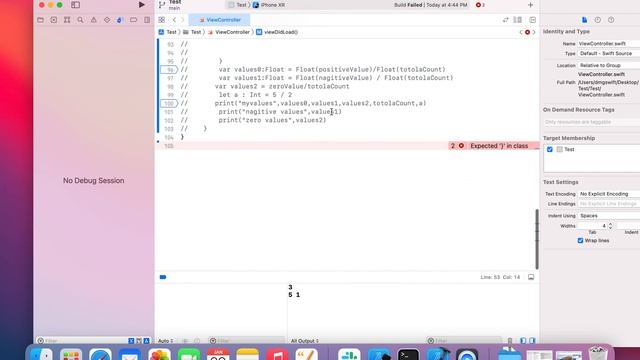Jump to previous issue arrow
The width and height of the screenshot is (640, 360).
point(521,32)
